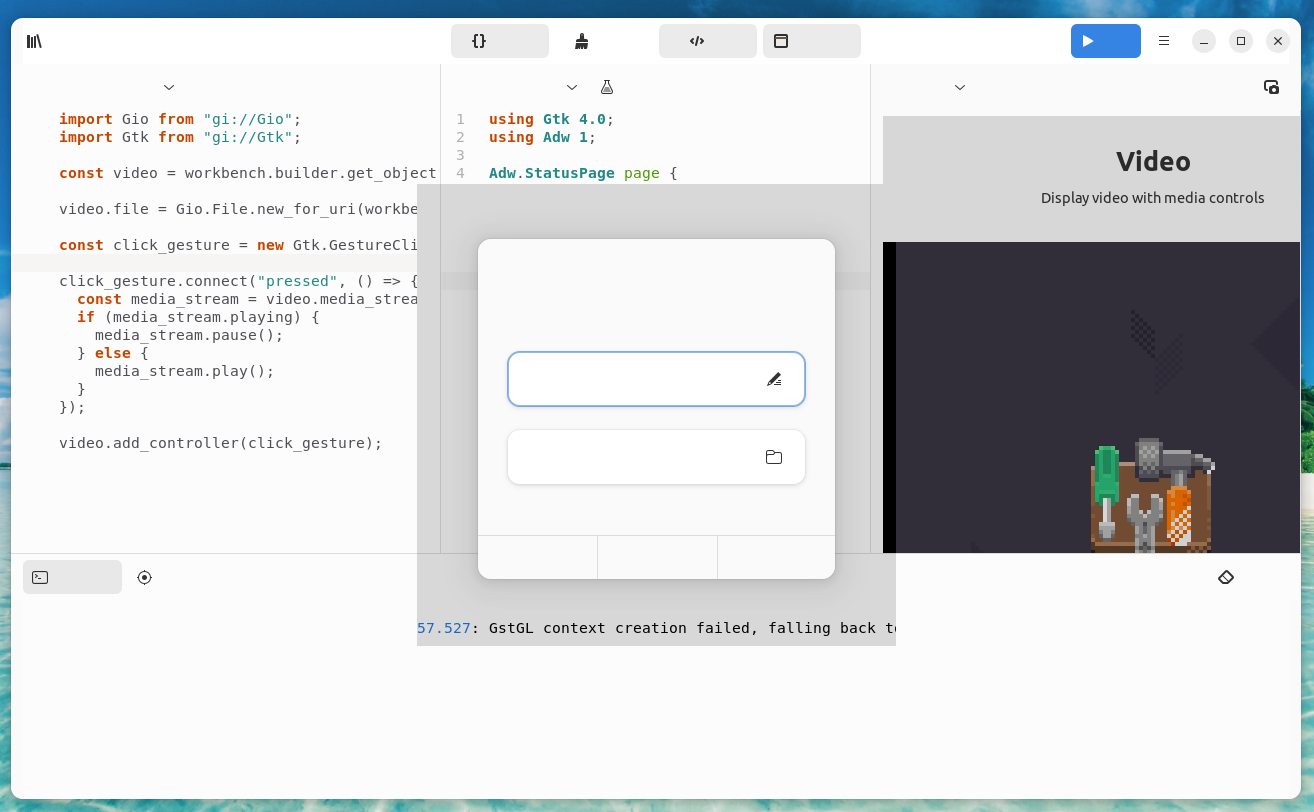Toggle the console panel visibility
This screenshot has width=1314, height=812.
tap(72, 577)
